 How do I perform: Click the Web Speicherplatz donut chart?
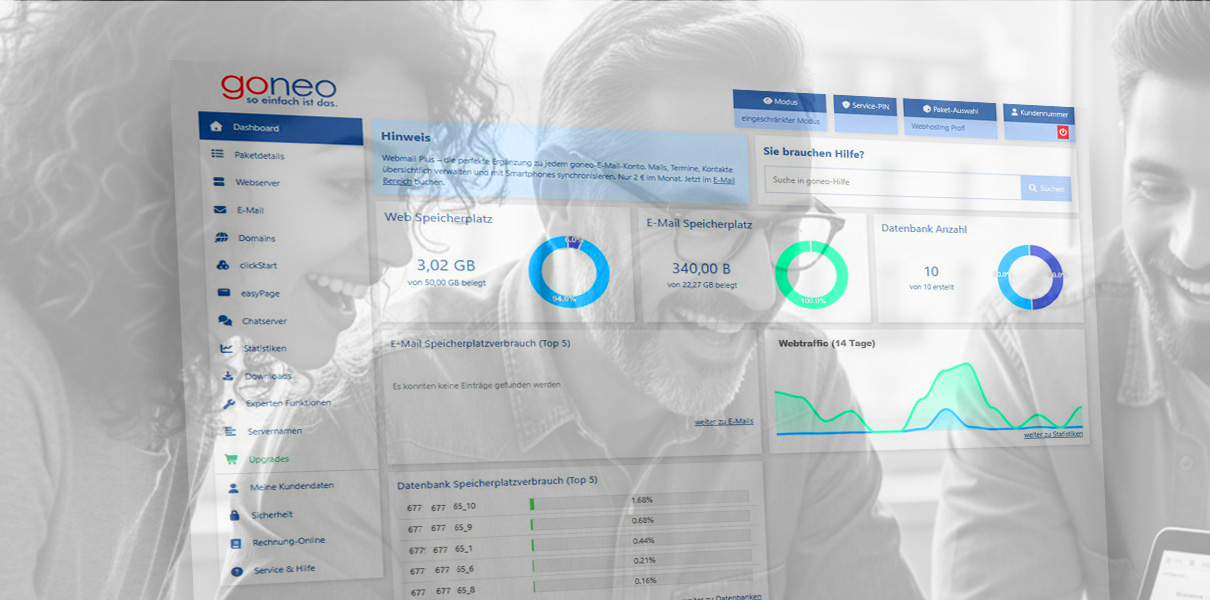(x=568, y=271)
